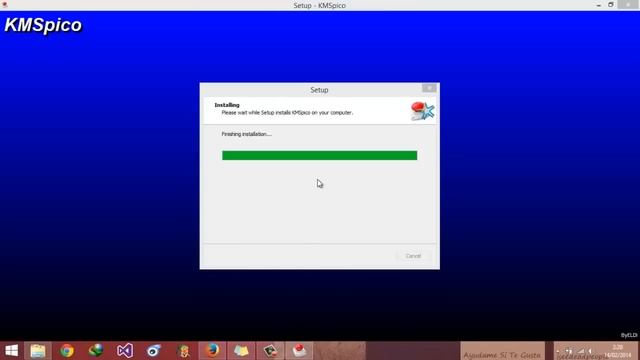Click the taskbar clock and date
The image size is (640, 360).
coord(617,351)
